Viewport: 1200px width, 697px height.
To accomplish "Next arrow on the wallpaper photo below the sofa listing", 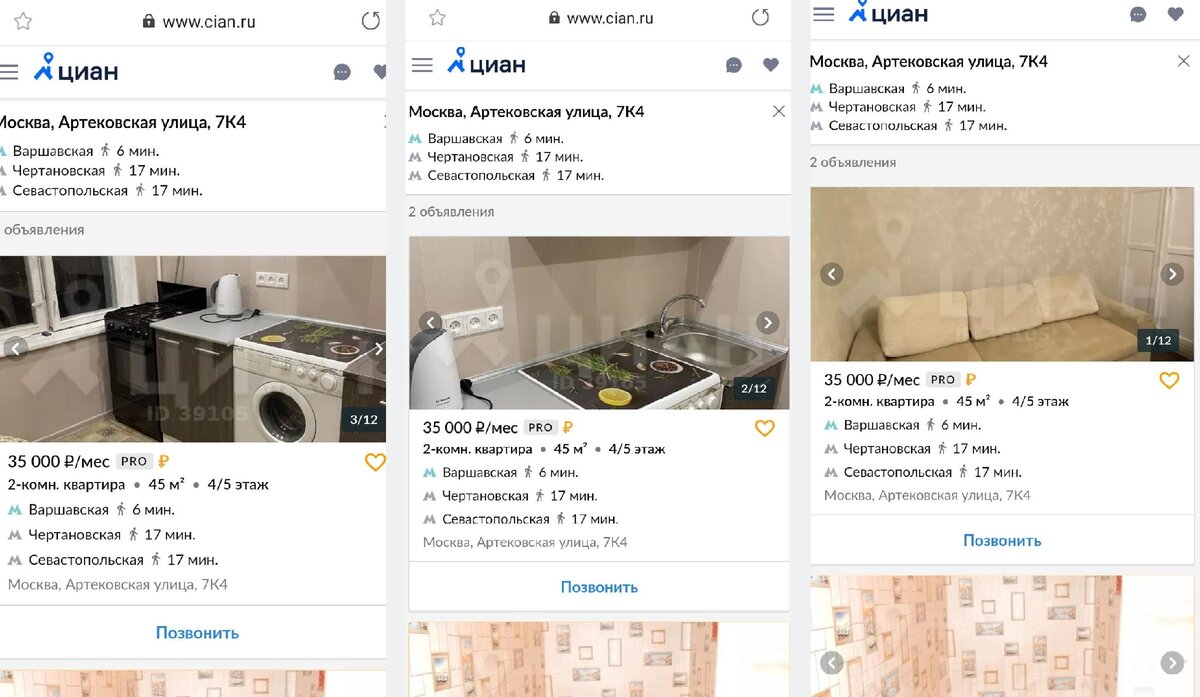I will (1172, 662).
